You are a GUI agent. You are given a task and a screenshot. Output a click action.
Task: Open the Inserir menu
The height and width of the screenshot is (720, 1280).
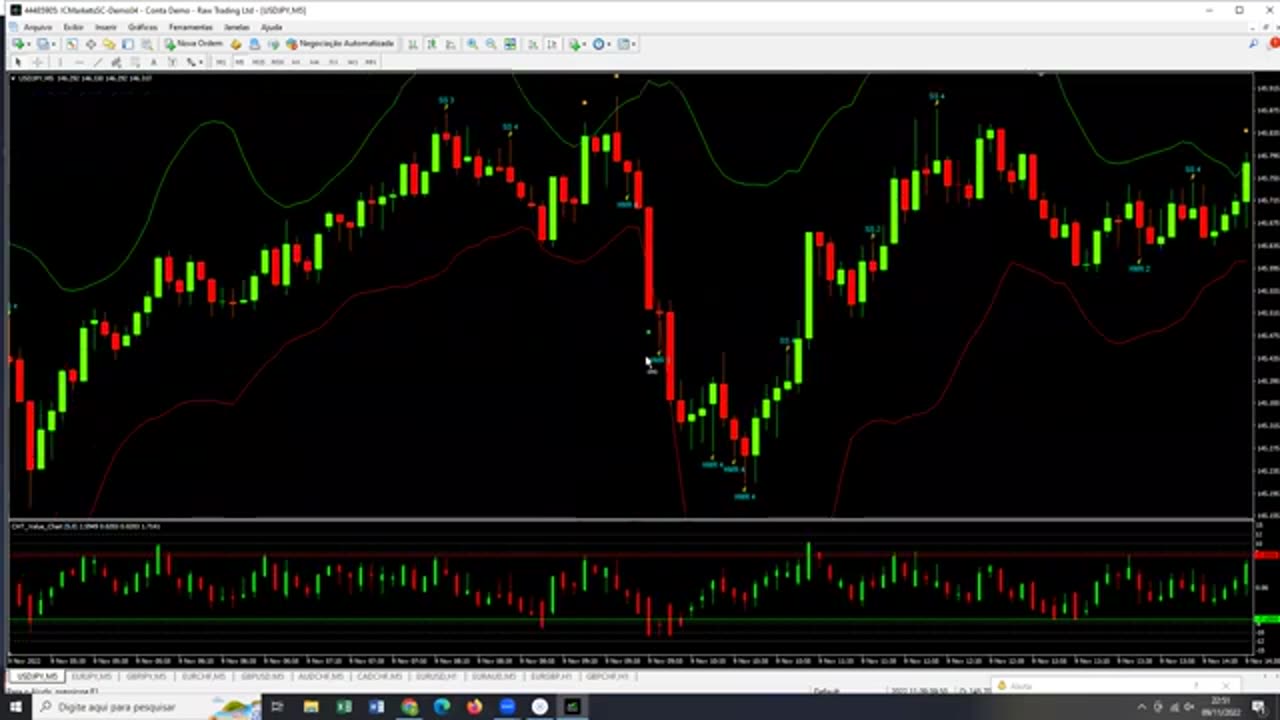point(106,27)
